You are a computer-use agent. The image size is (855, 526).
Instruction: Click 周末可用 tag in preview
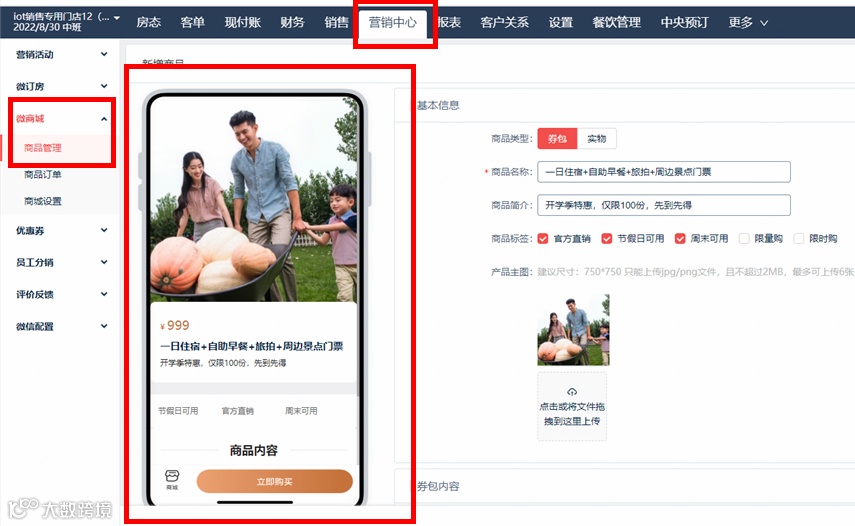point(301,411)
